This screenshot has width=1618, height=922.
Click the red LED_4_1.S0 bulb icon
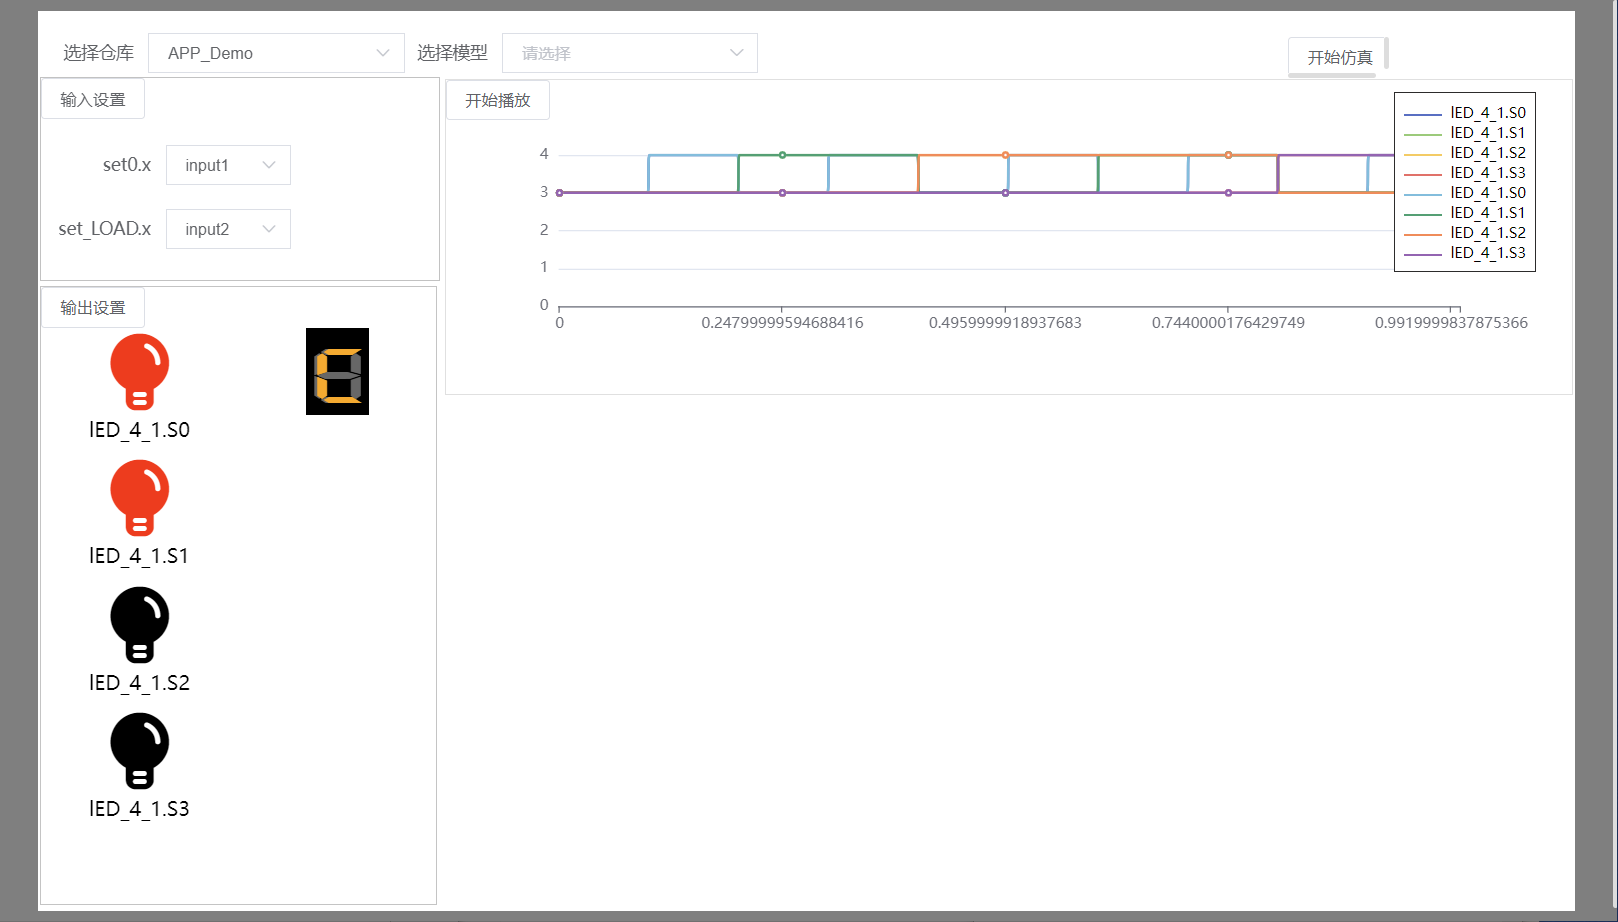coord(139,372)
